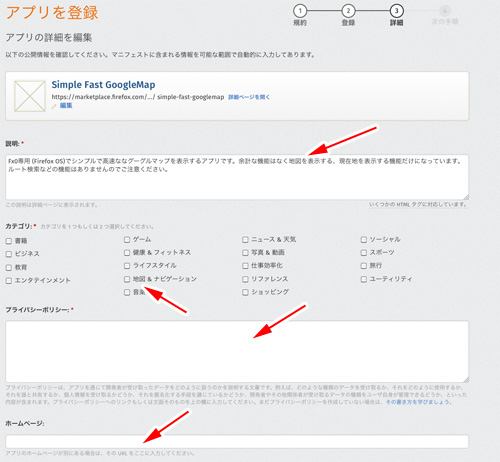
Task: Tick the 旅行 category checkbox
Action: [364, 266]
